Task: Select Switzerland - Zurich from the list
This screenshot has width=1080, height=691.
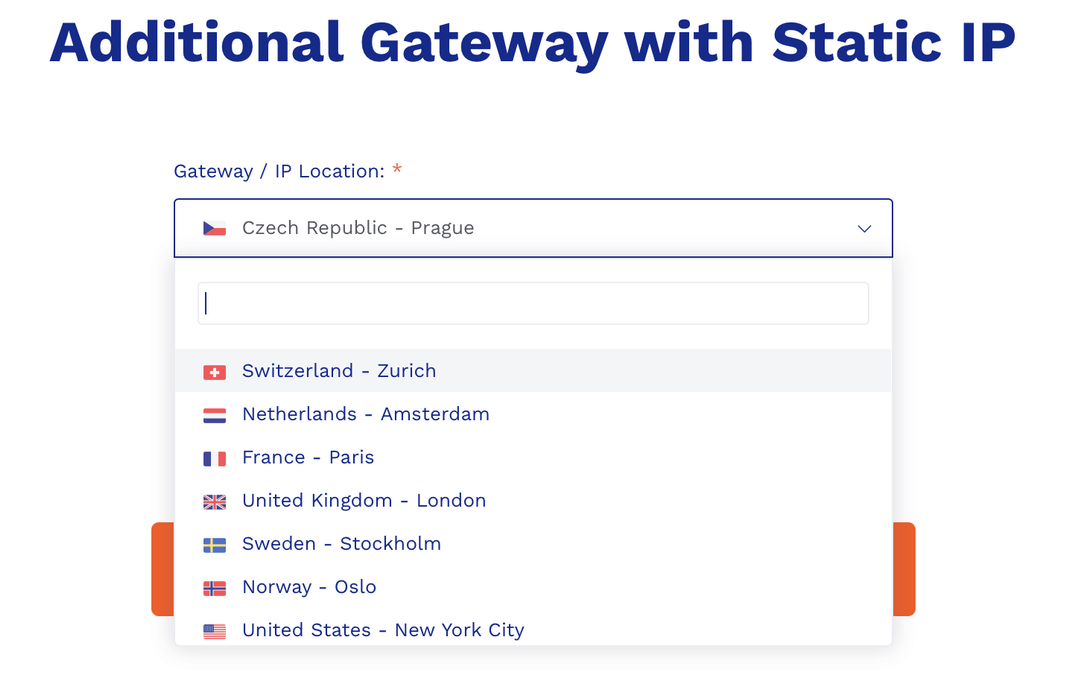Action: 338,371
